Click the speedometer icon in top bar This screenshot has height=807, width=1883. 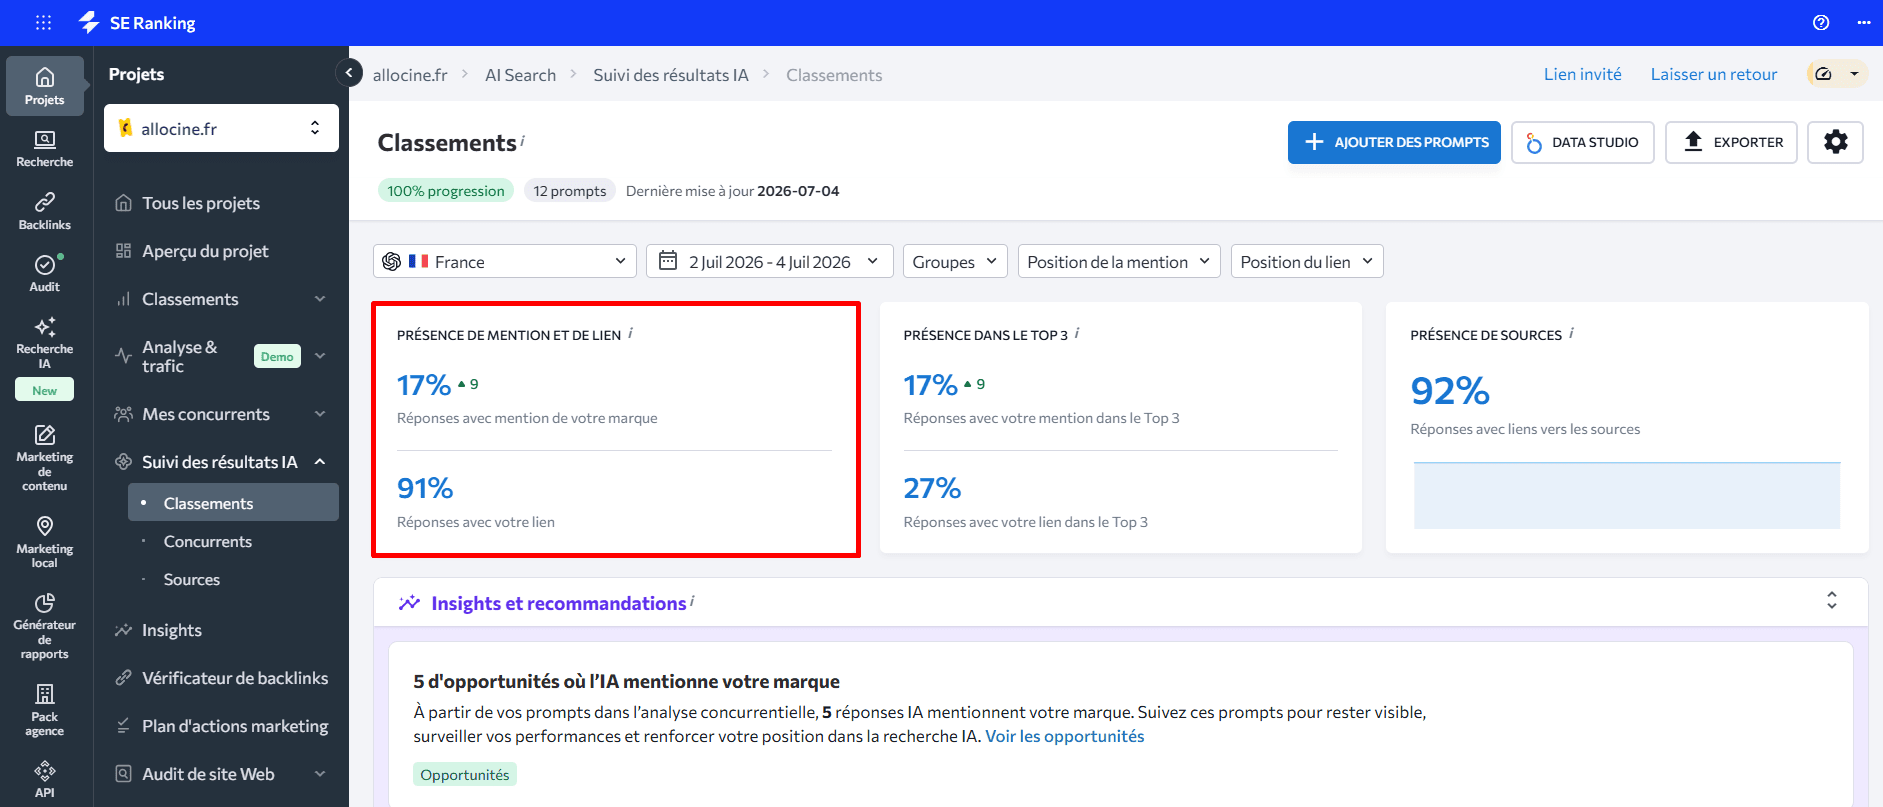pyautogui.click(x=1824, y=74)
